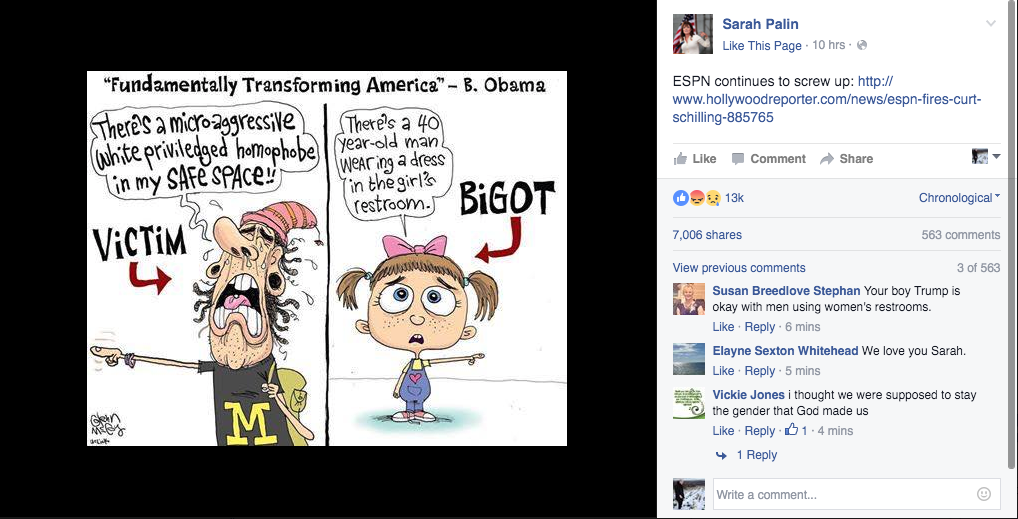
Task: Open the post options chevron at top right
Action: pyautogui.click(x=991, y=24)
